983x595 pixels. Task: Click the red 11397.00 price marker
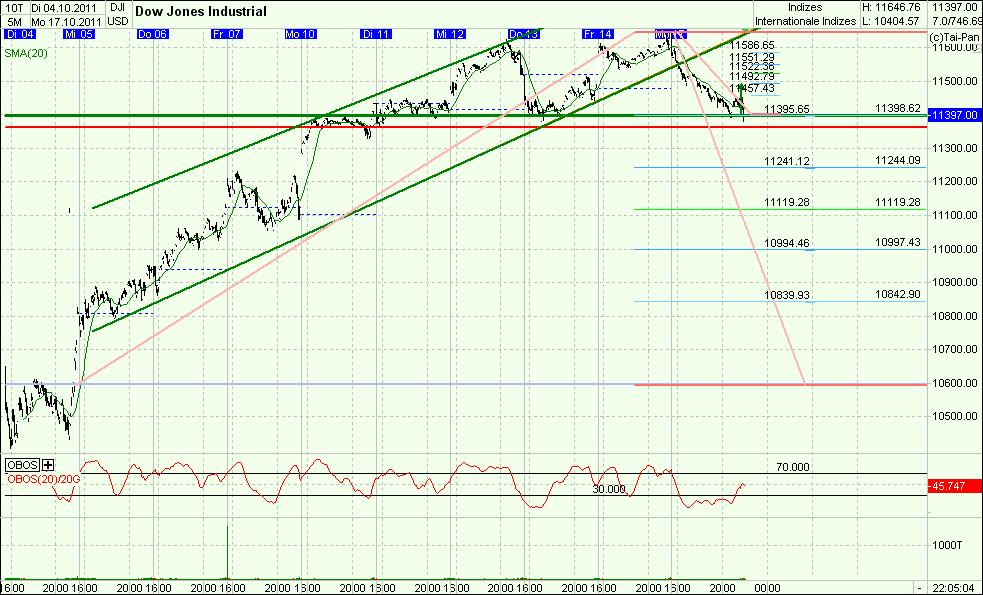click(x=951, y=115)
